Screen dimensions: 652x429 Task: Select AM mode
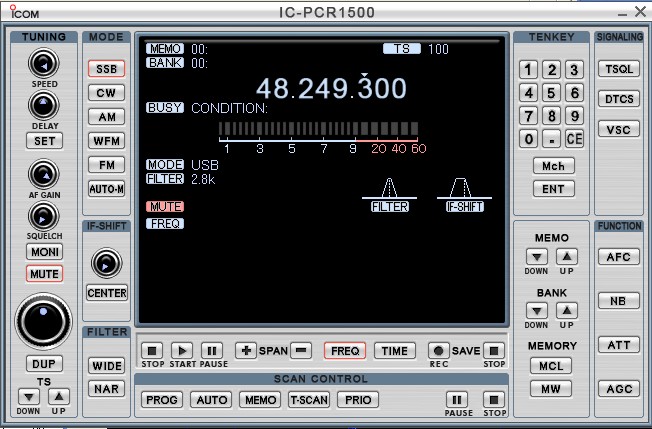click(x=106, y=117)
